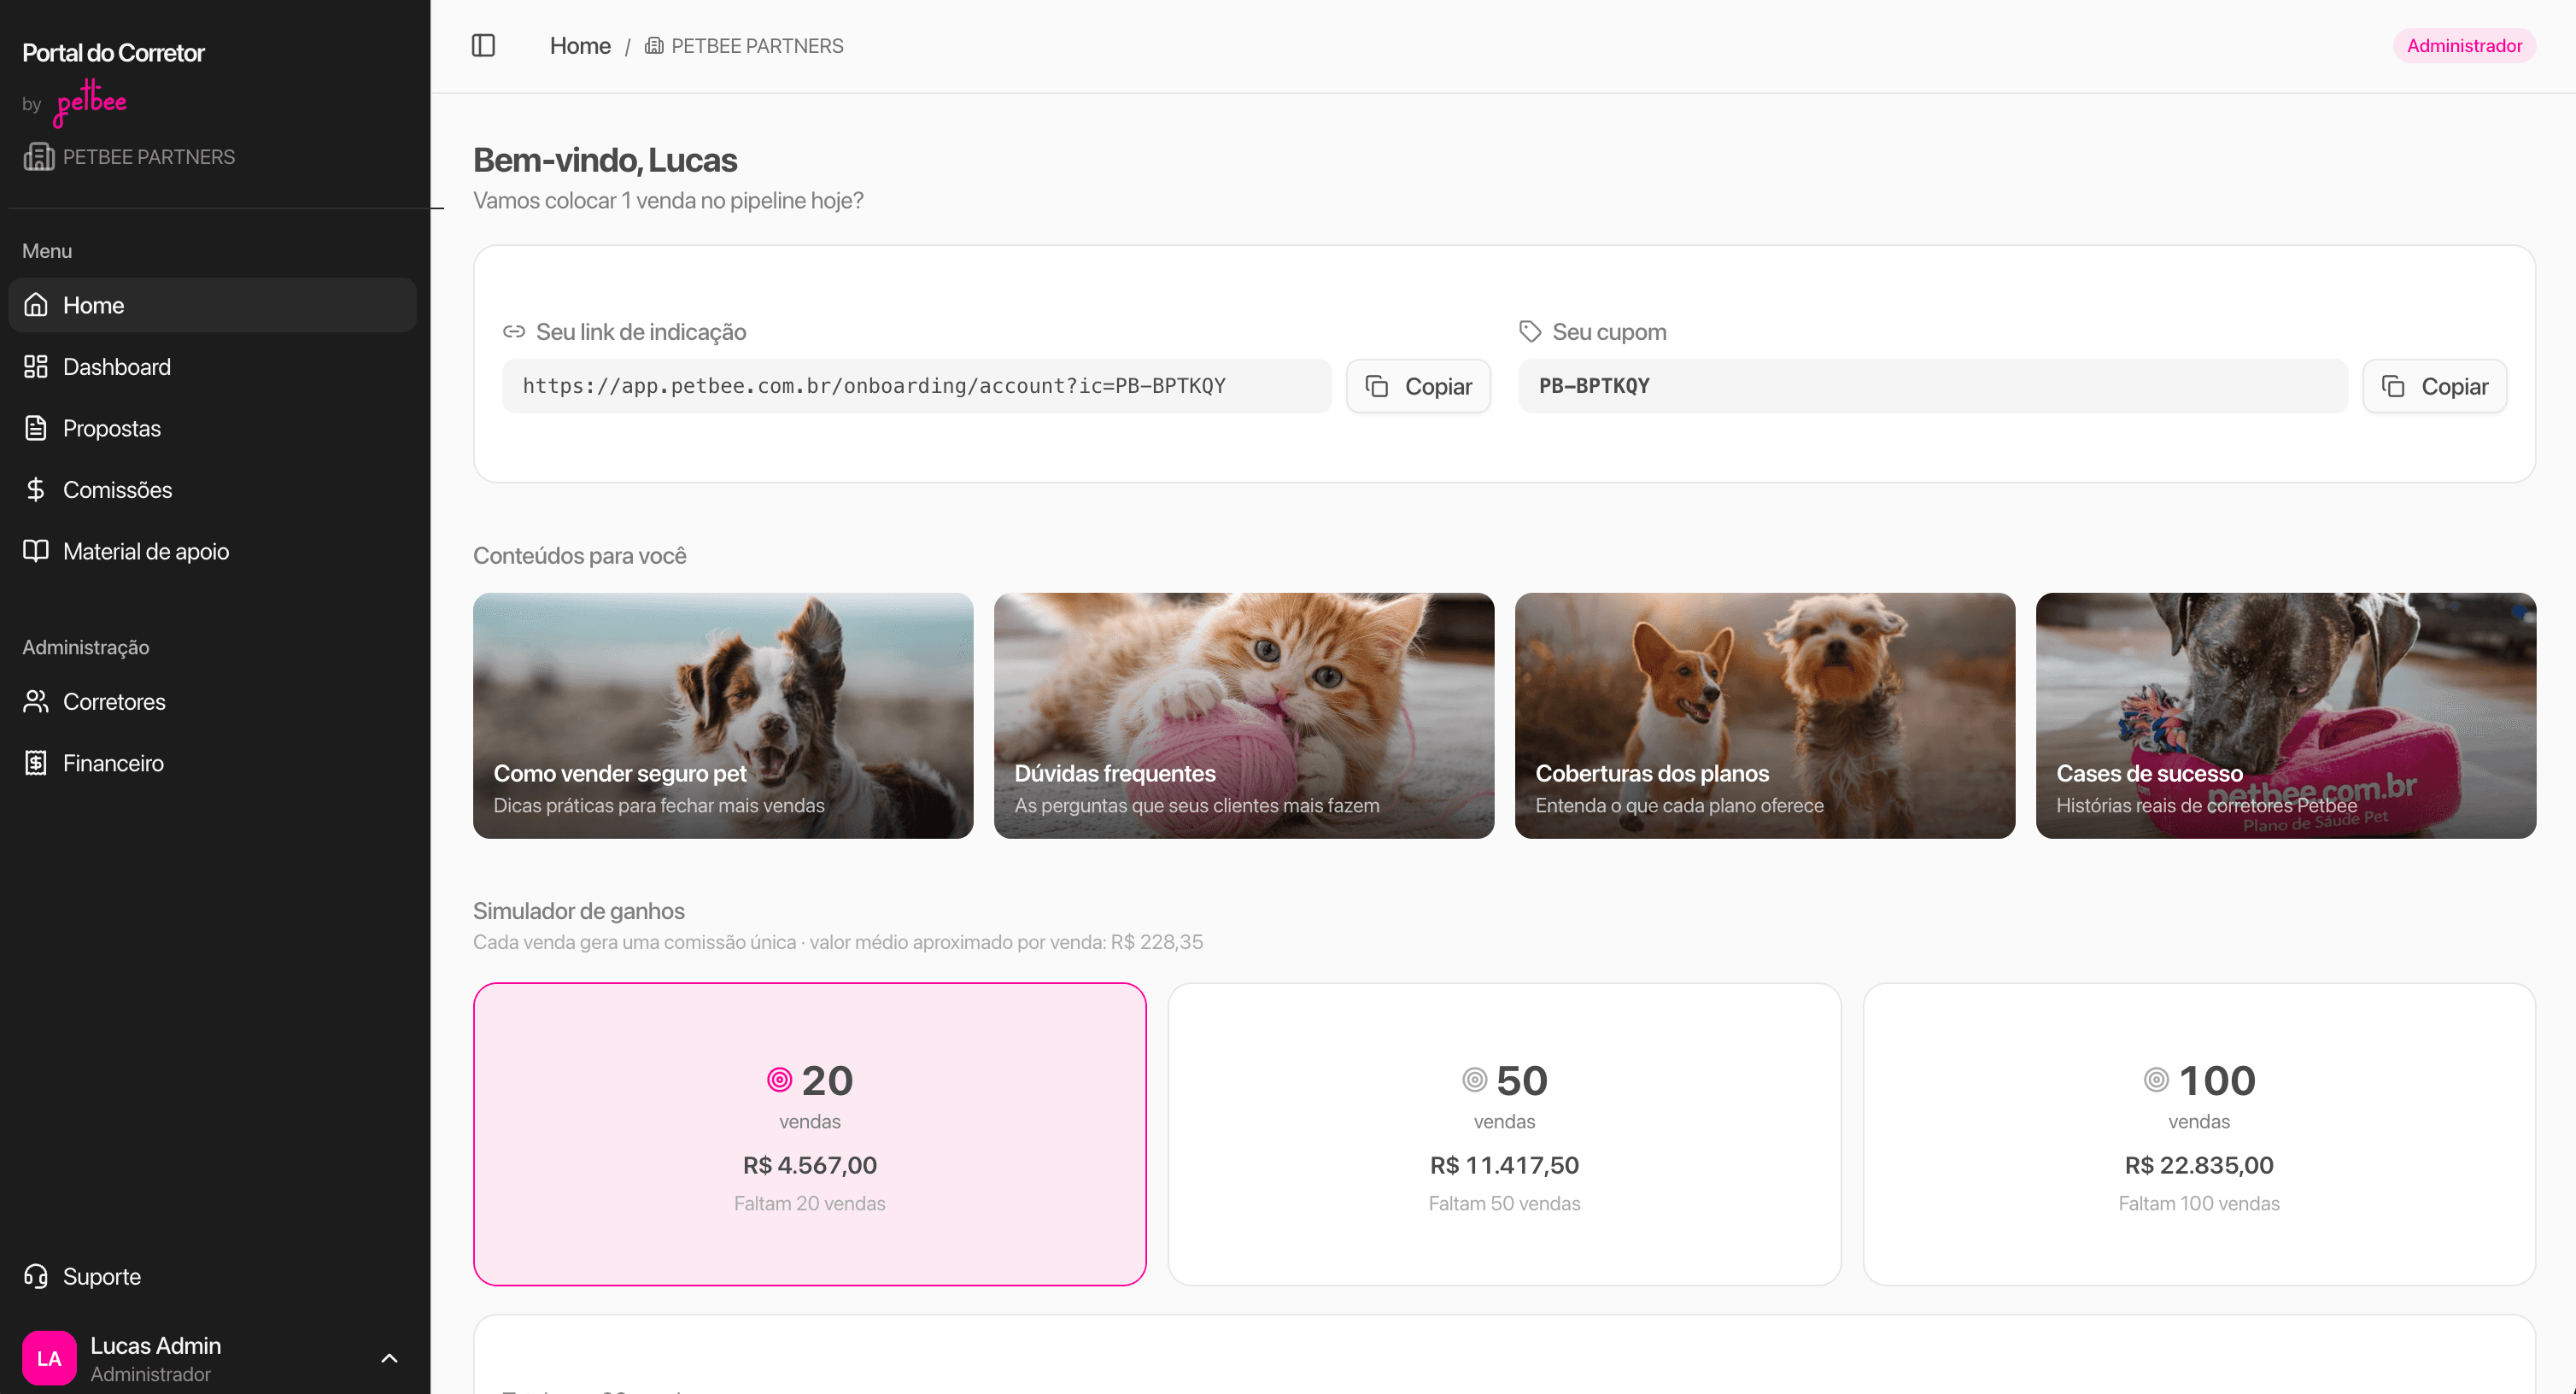Toggle the sidebar collapse icon

click(x=483, y=45)
